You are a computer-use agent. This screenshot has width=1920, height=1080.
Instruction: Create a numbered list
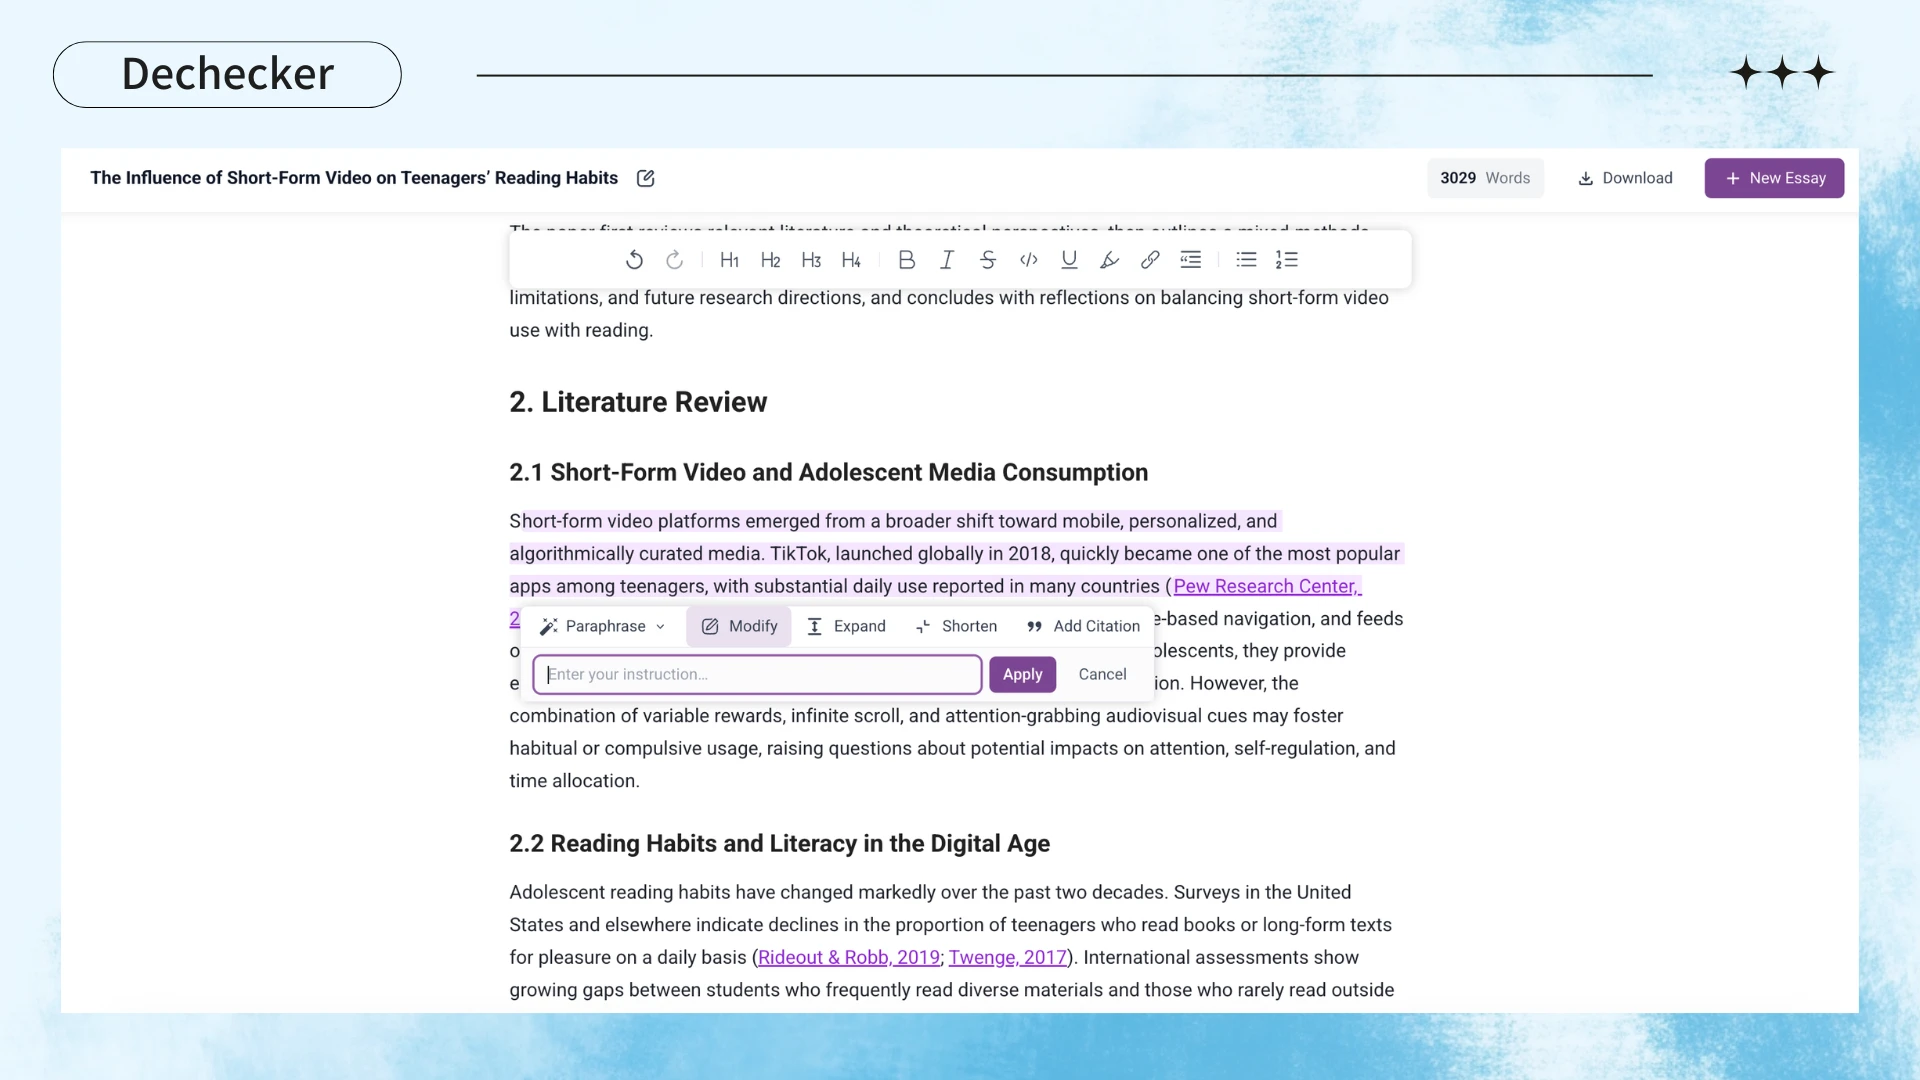pyautogui.click(x=1286, y=260)
